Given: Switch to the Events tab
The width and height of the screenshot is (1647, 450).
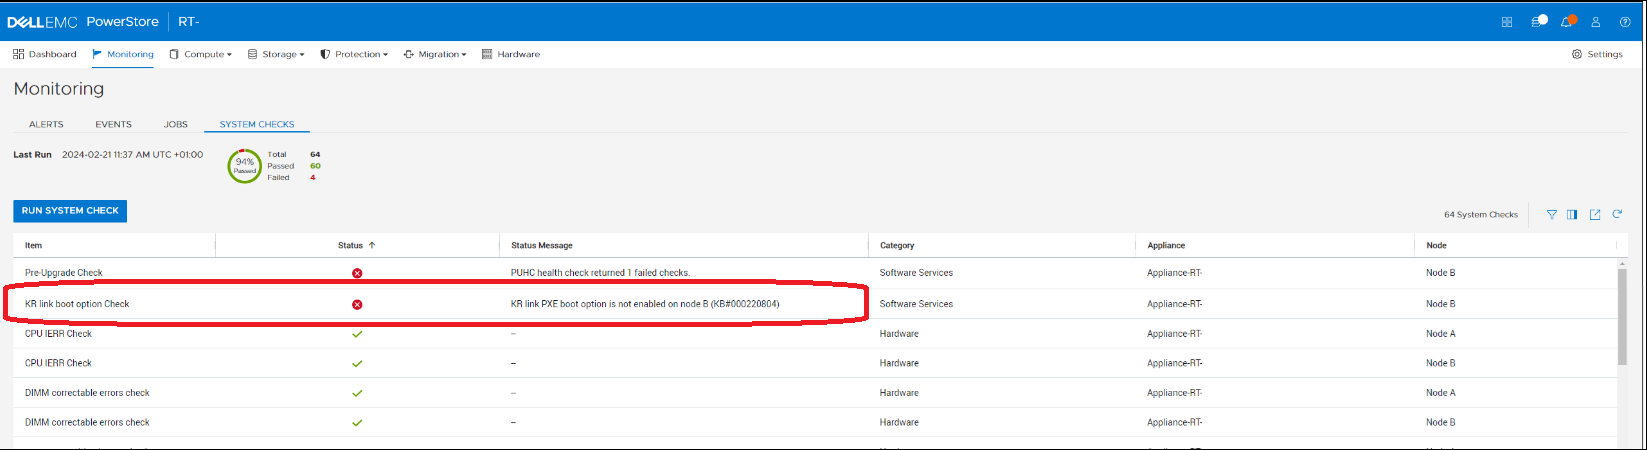Looking at the screenshot, I should (113, 124).
